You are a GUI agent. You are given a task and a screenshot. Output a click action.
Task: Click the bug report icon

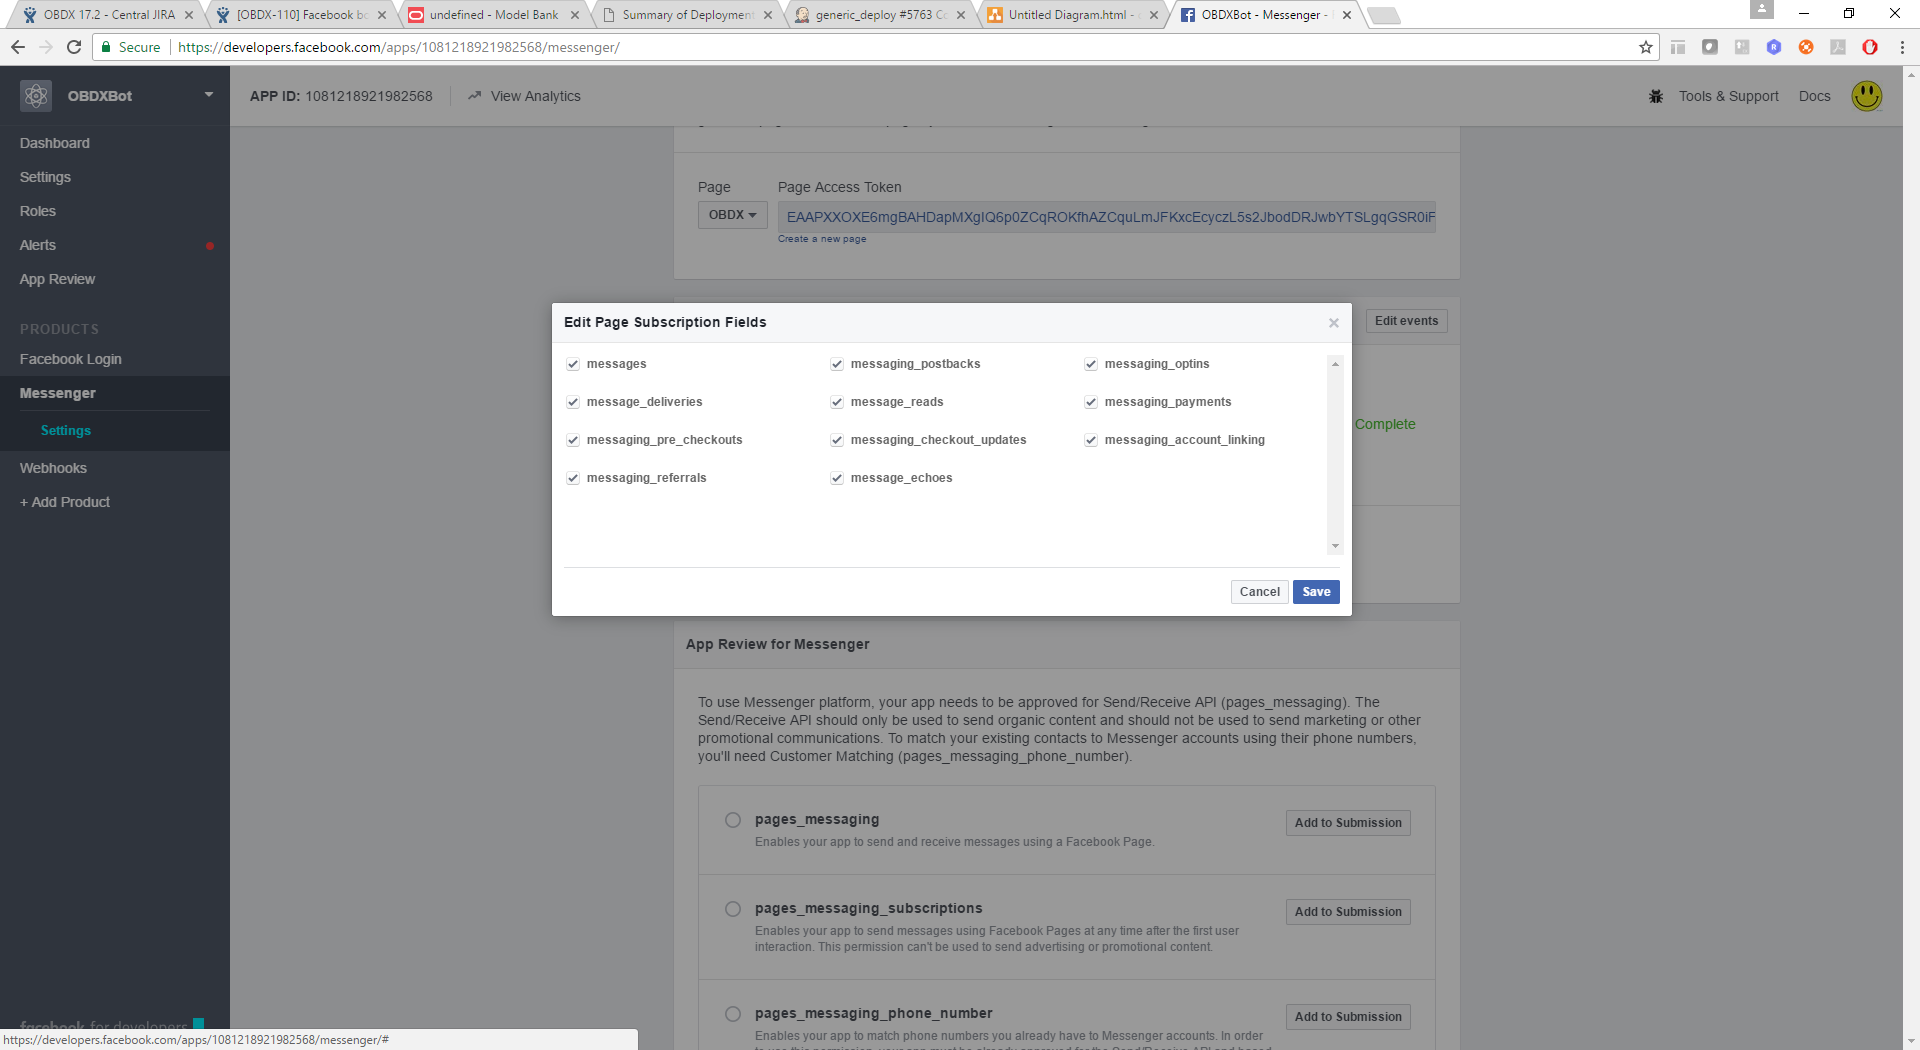click(1656, 96)
